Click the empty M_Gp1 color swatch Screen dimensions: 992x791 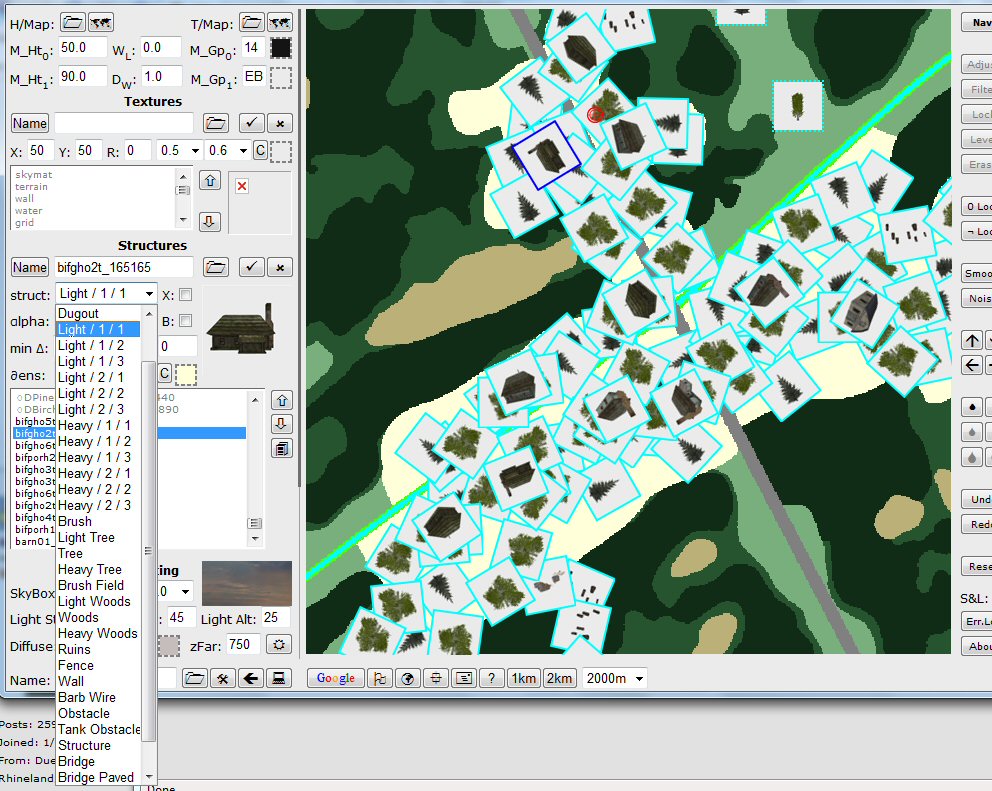click(x=281, y=78)
